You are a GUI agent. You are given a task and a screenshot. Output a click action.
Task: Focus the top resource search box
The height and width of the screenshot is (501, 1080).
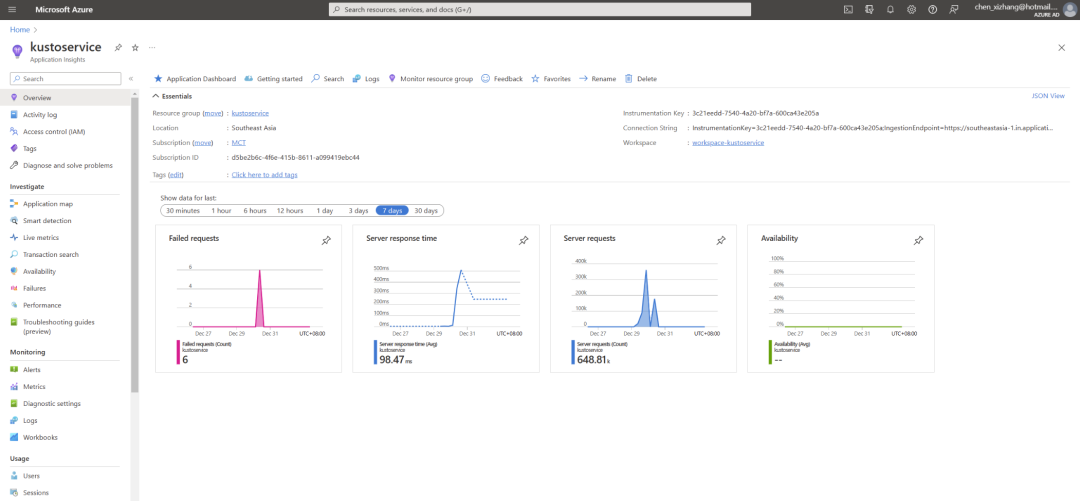pos(540,10)
